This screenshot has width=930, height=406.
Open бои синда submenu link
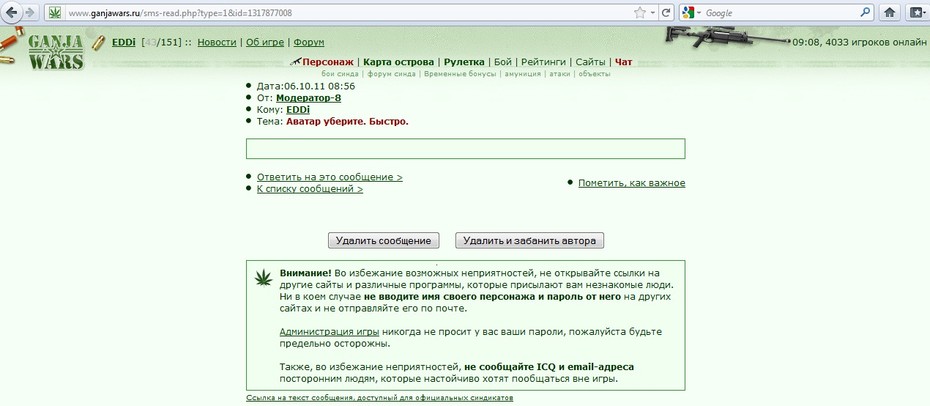pos(340,74)
